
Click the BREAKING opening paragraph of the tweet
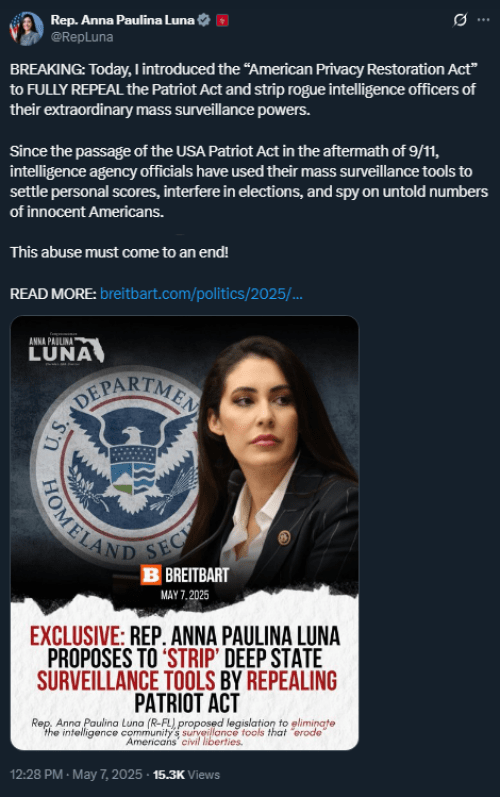point(244,89)
